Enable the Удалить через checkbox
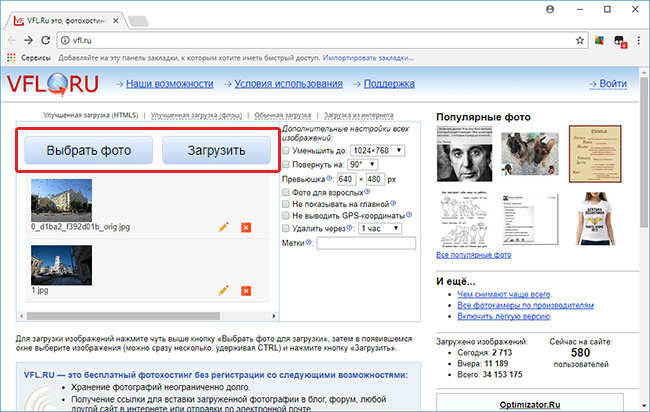 coord(286,228)
